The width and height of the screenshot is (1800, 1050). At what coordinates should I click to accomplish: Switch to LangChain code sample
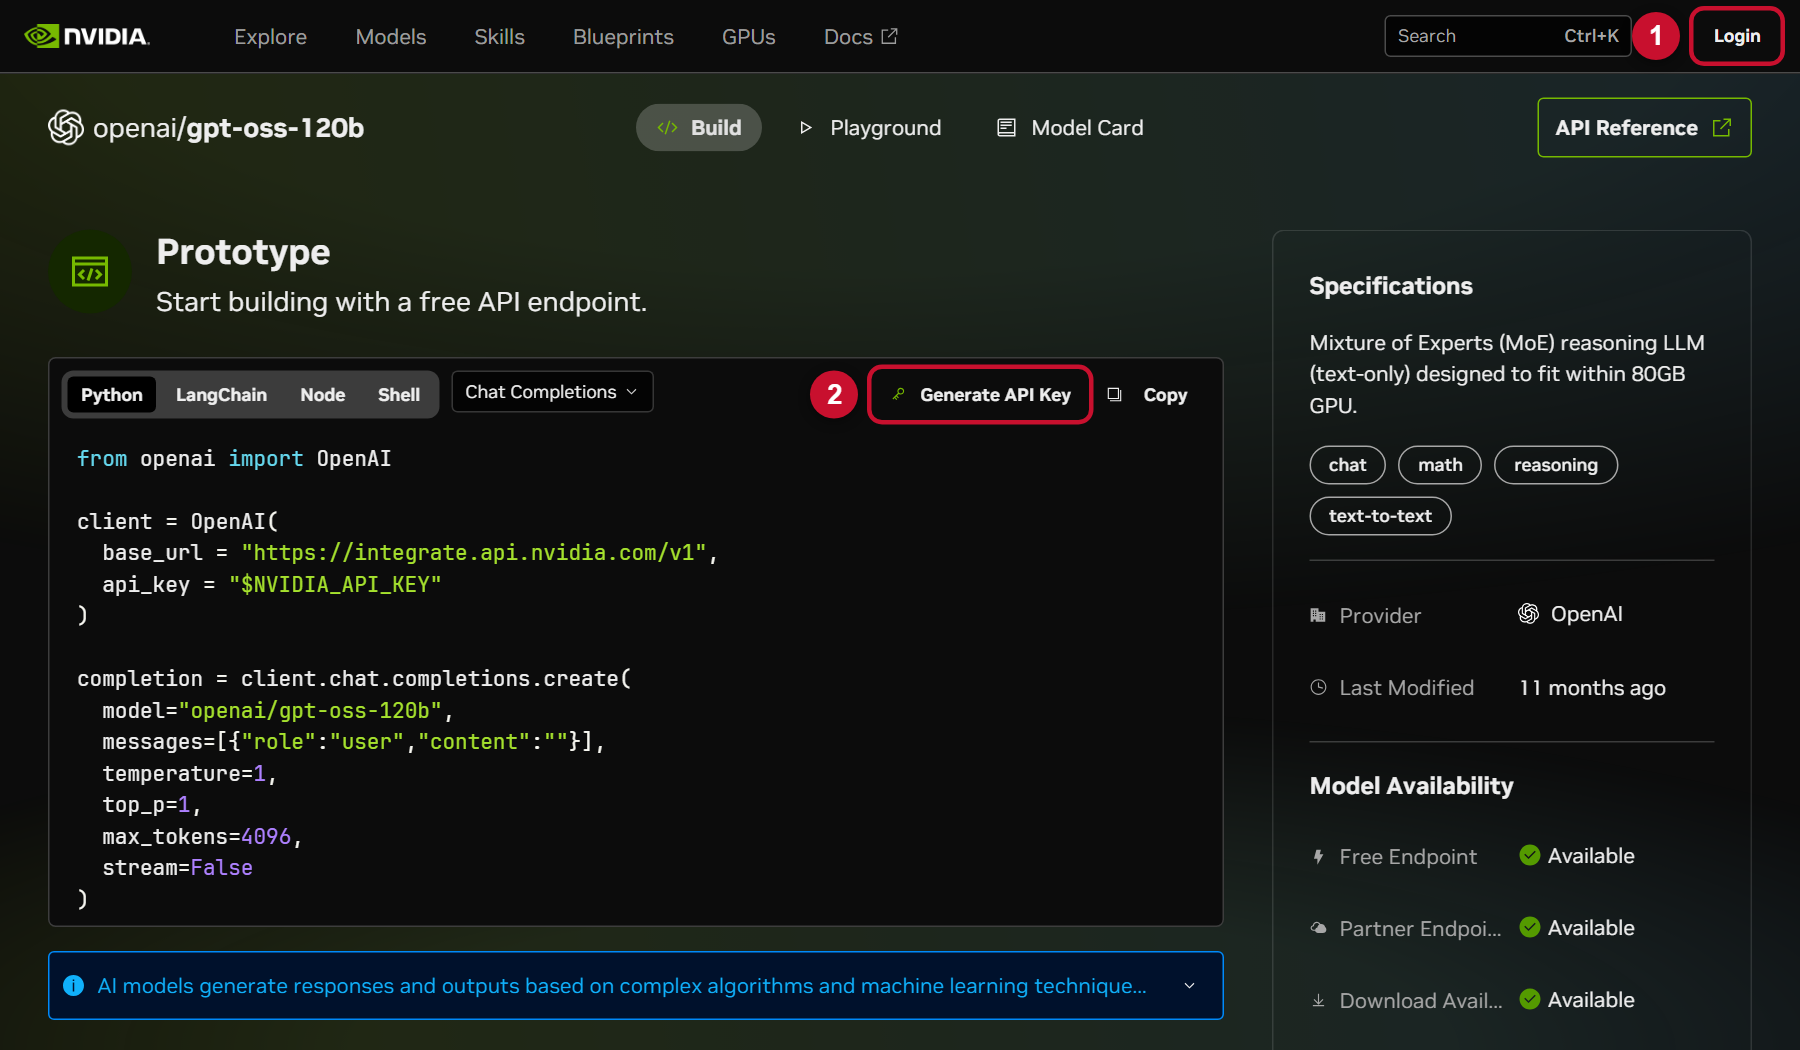(x=221, y=395)
